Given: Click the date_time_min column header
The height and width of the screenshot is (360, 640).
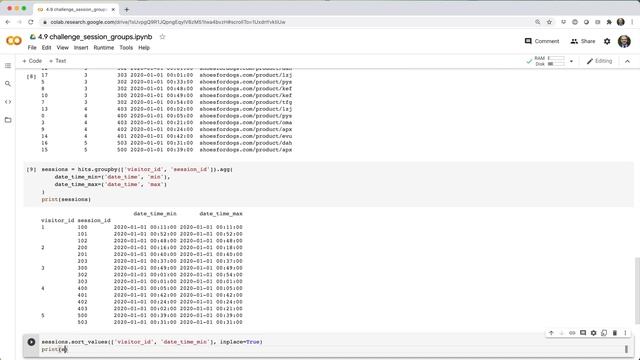Looking at the screenshot, I should (x=155, y=213).
